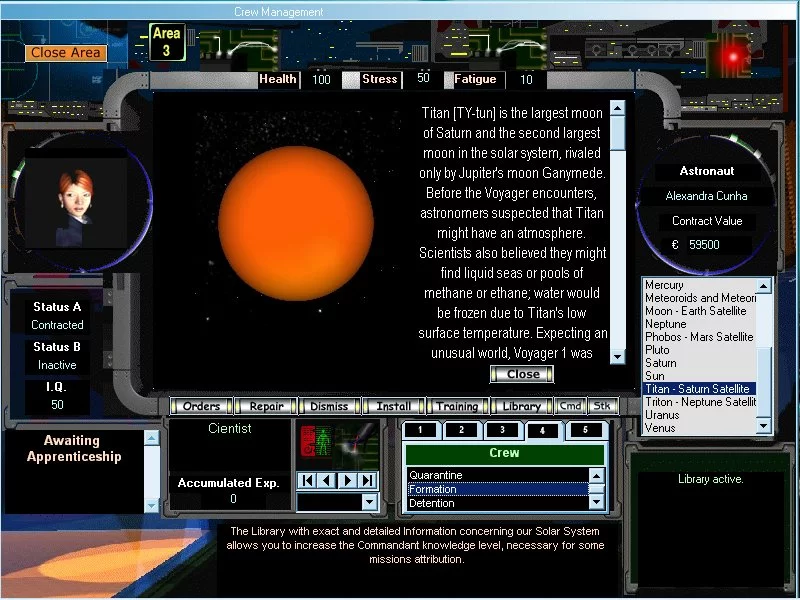Grab the Titan description scrollbar thumb
The width and height of the screenshot is (800, 600).
(x=617, y=133)
